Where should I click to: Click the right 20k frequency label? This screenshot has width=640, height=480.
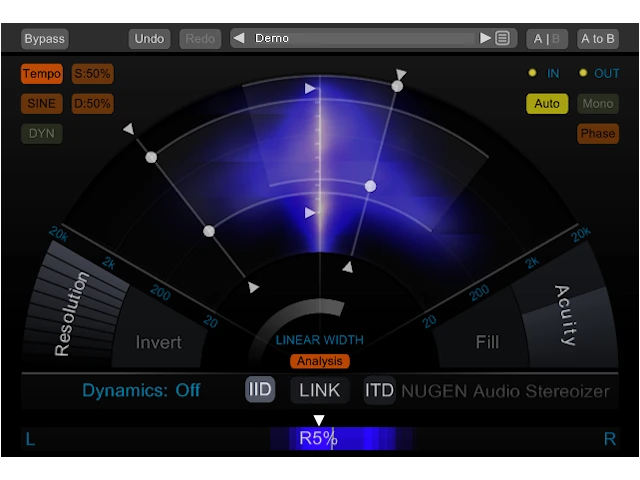581,234
